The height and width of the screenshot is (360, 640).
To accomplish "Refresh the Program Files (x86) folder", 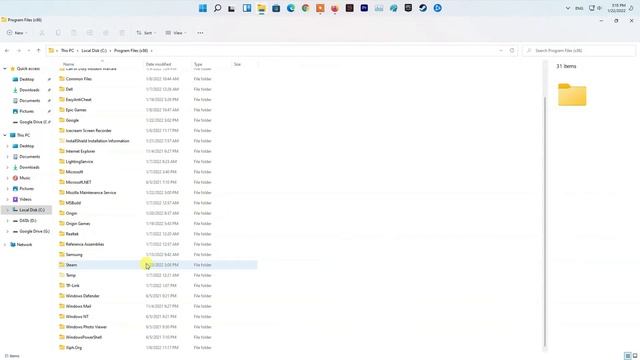I will [x=512, y=51].
